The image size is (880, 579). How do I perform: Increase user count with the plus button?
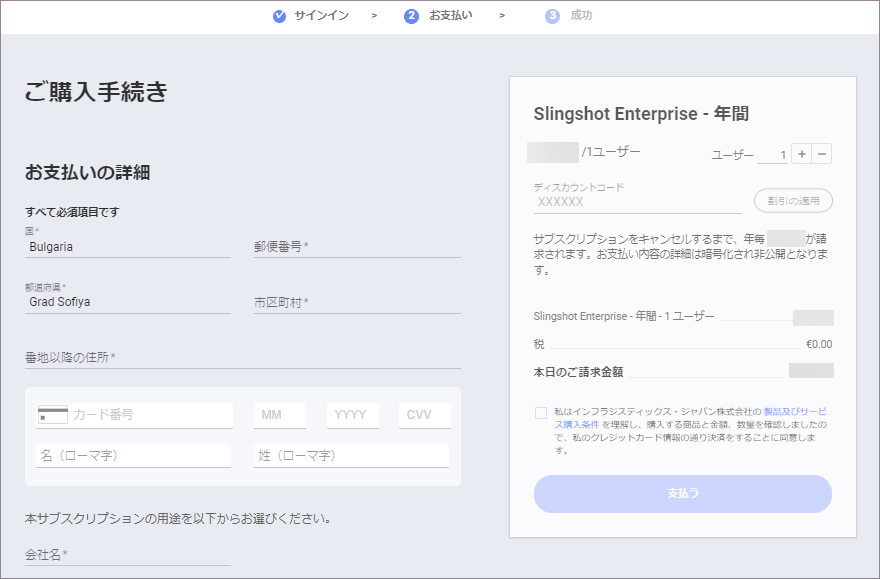801,154
